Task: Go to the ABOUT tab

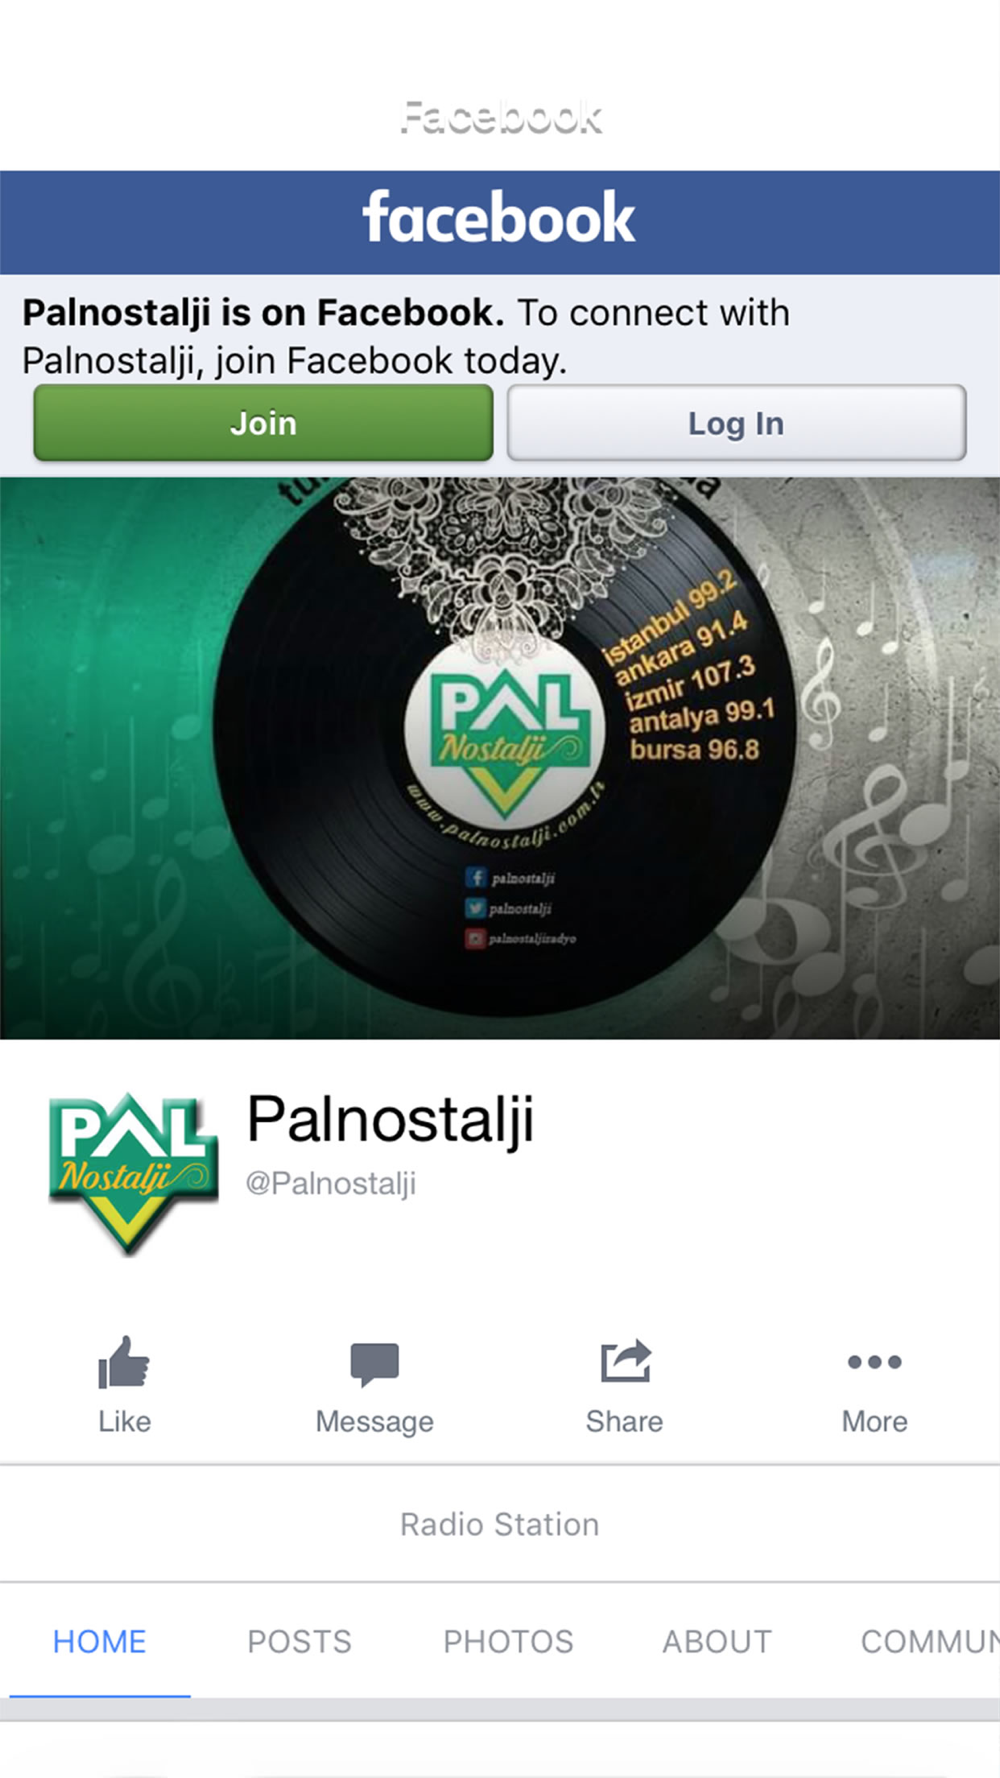Action: pos(717,1641)
